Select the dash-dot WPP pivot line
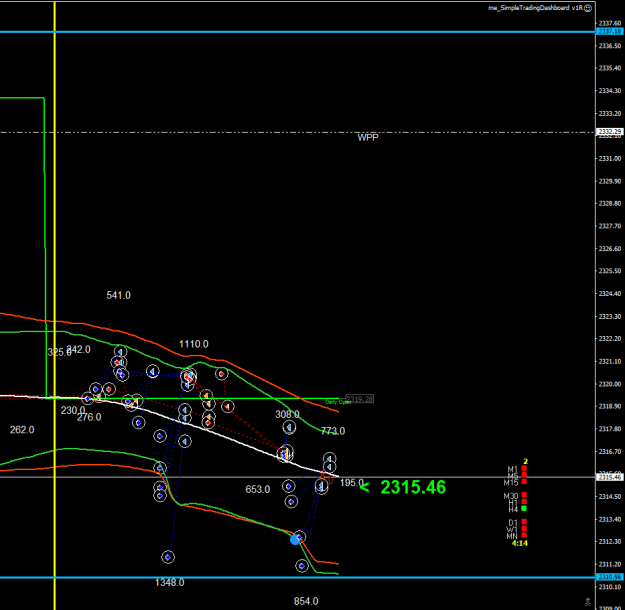The image size is (625, 610). pyautogui.click(x=298, y=132)
